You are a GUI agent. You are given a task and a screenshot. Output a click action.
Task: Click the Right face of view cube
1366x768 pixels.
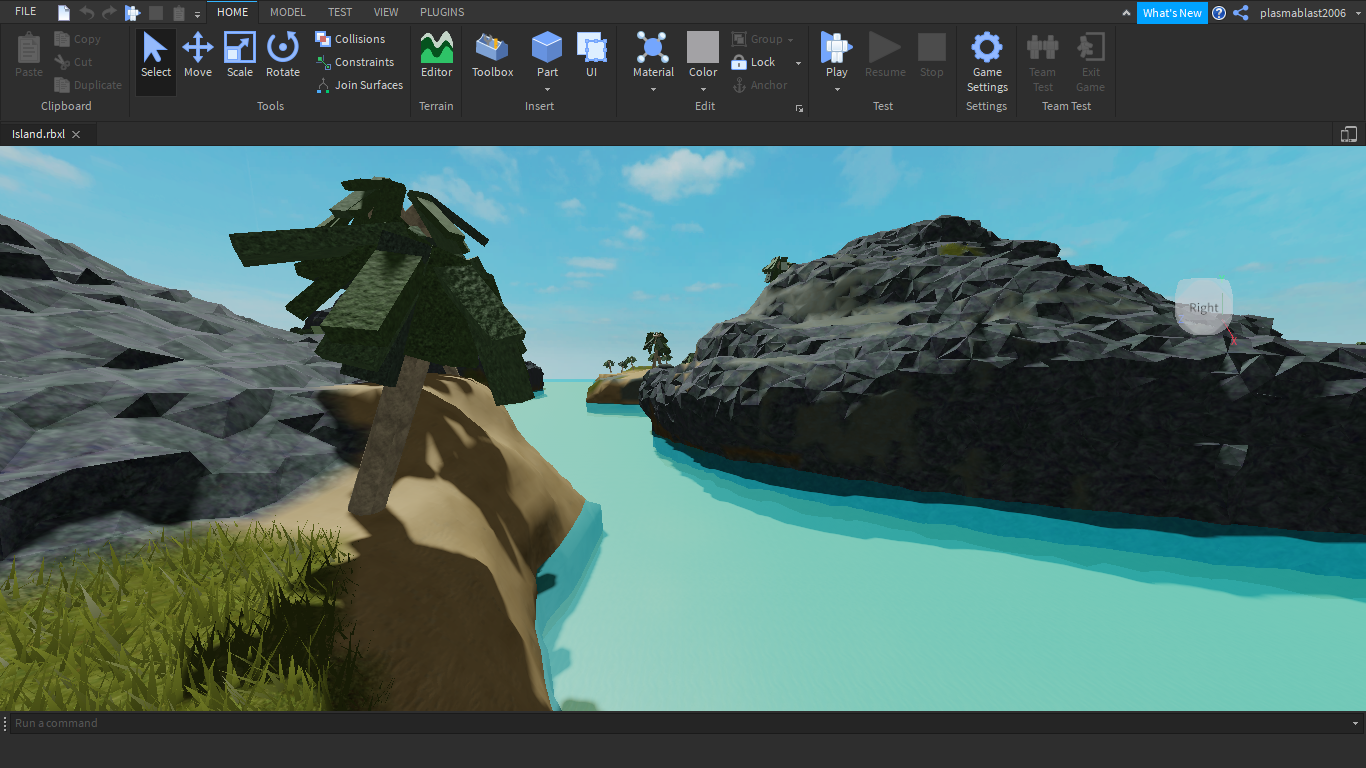(1204, 307)
